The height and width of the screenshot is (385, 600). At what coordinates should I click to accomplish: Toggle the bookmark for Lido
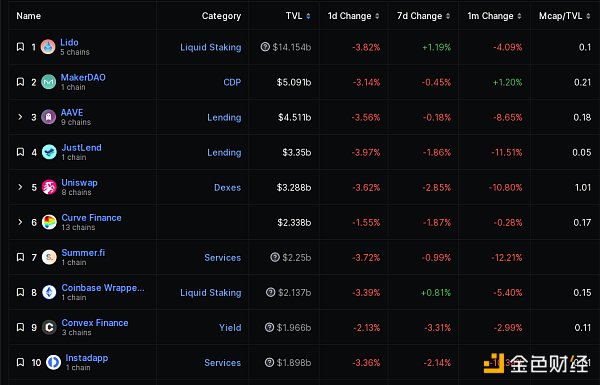[x=20, y=47]
